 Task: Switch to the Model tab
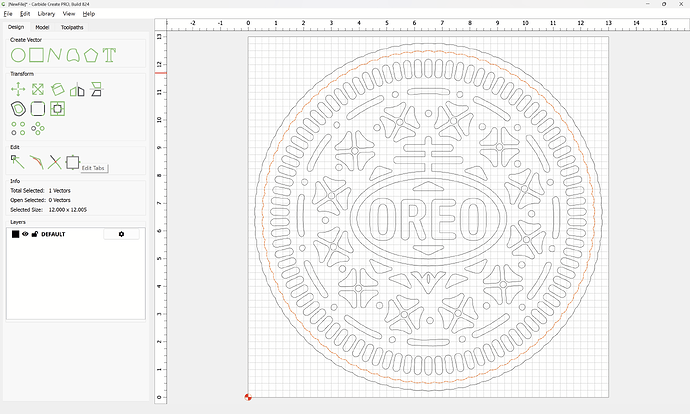[42, 27]
